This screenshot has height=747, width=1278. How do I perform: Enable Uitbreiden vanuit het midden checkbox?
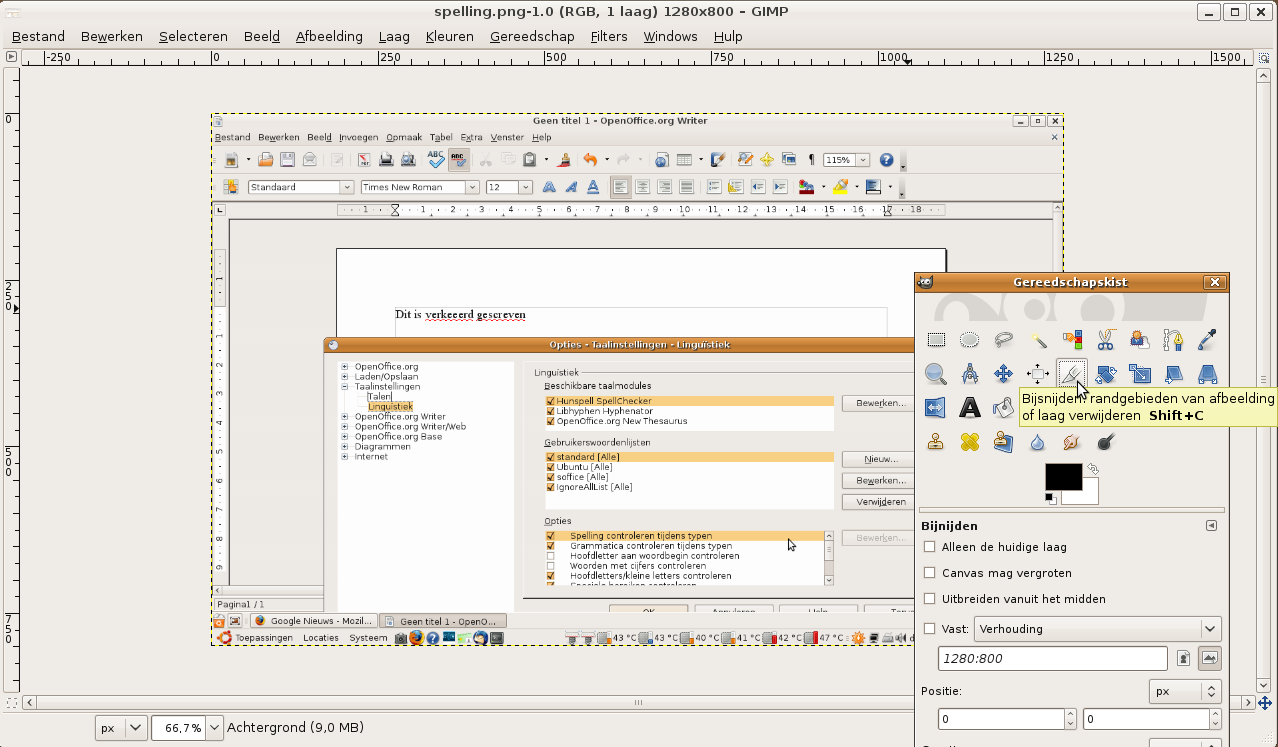click(930, 599)
